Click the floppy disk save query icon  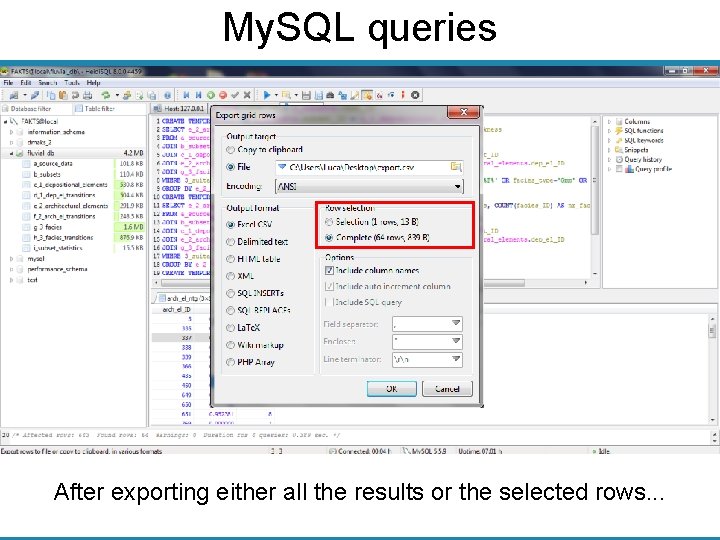[x=306, y=95]
